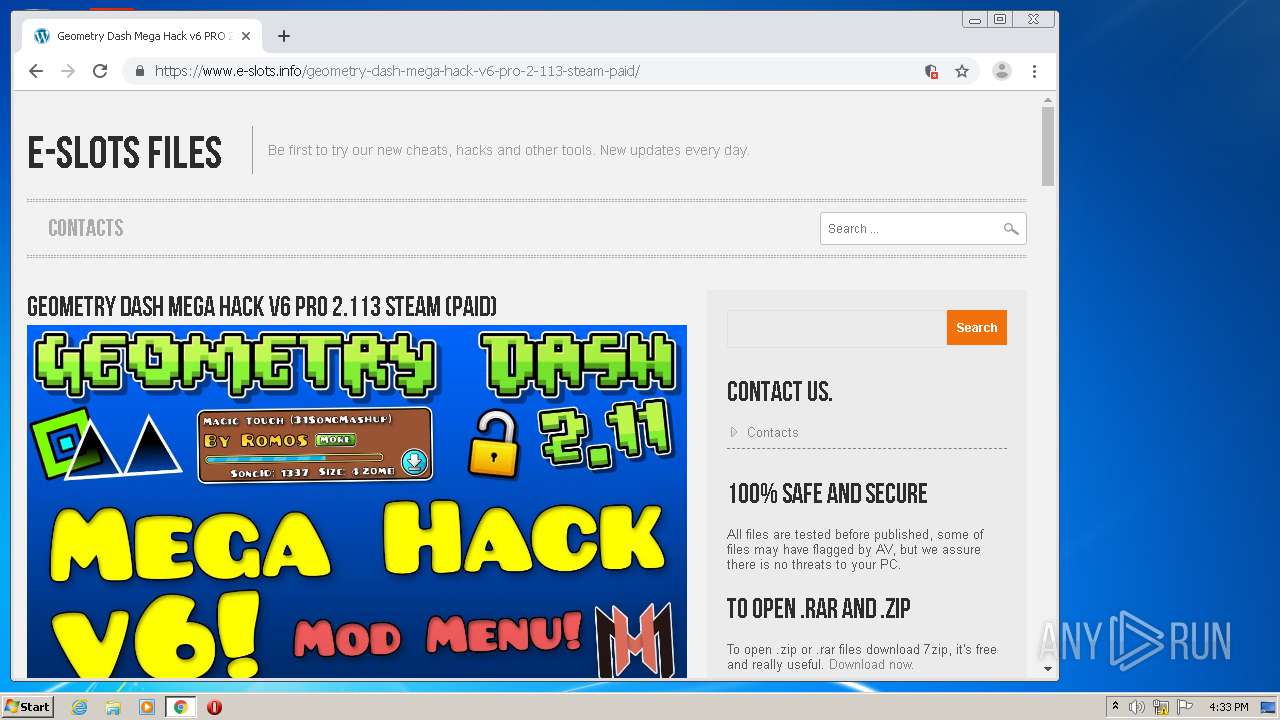Focus the header Search ... field
Viewport: 1280px width, 720px height.
(x=910, y=229)
